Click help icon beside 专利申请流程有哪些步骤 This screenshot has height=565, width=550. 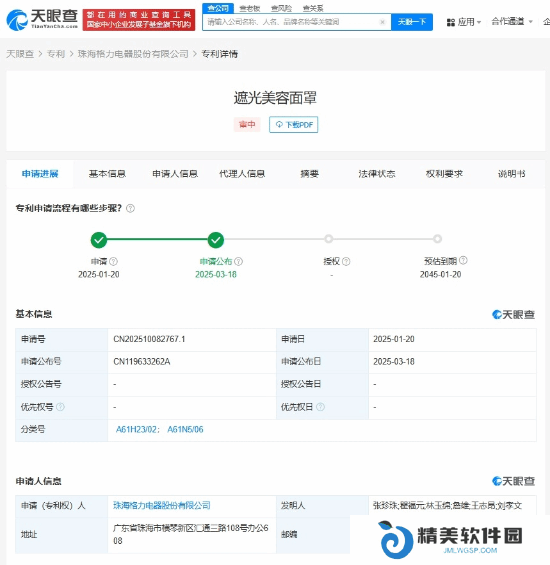coord(130,208)
